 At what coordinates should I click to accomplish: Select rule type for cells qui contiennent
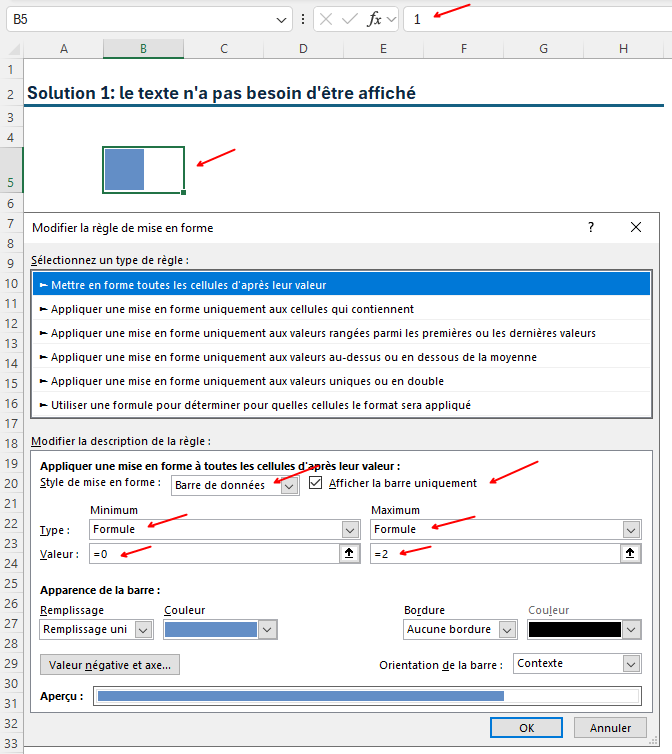coord(232,309)
